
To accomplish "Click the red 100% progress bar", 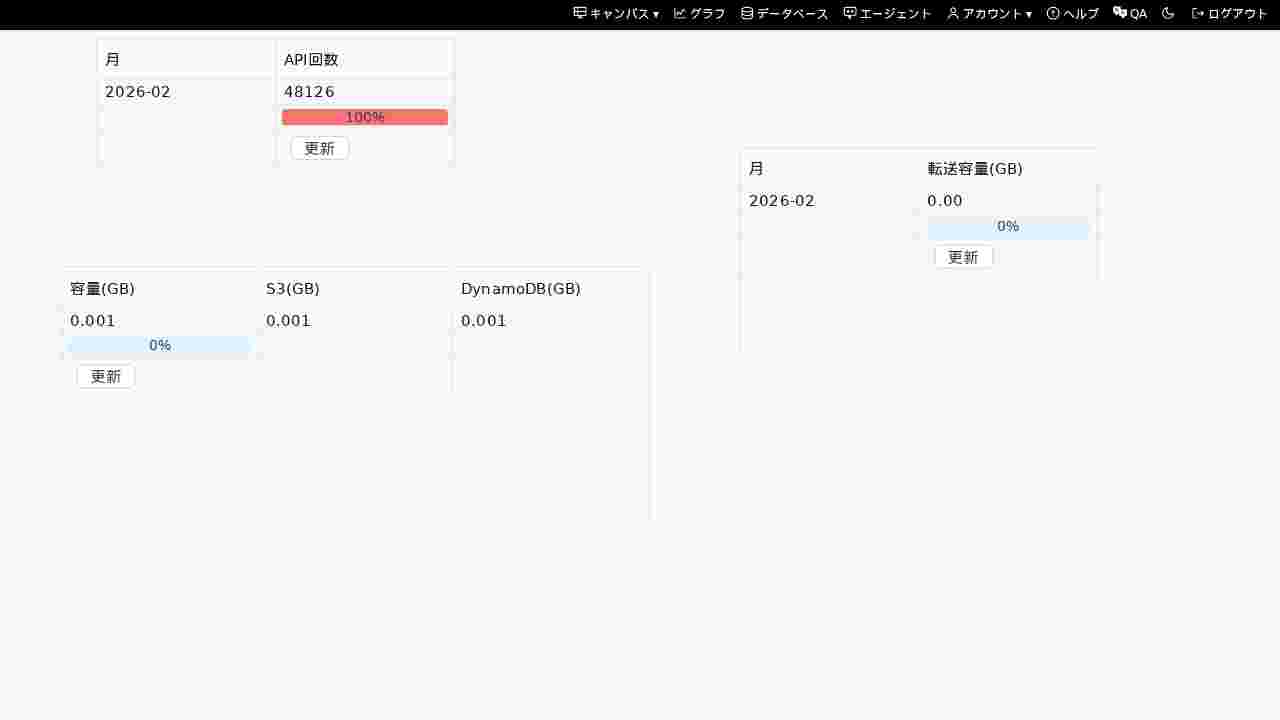I will [x=364, y=116].
